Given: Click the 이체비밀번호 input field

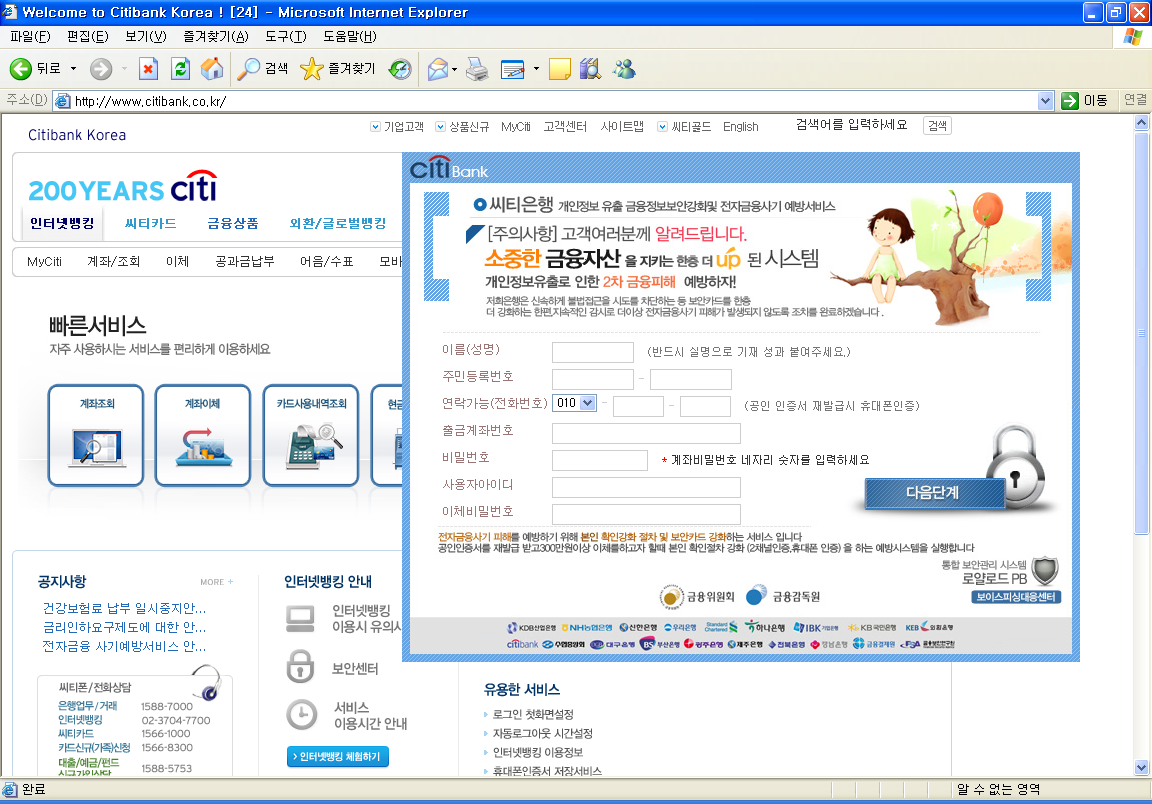Looking at the screenshot, I should pos(647,514).
